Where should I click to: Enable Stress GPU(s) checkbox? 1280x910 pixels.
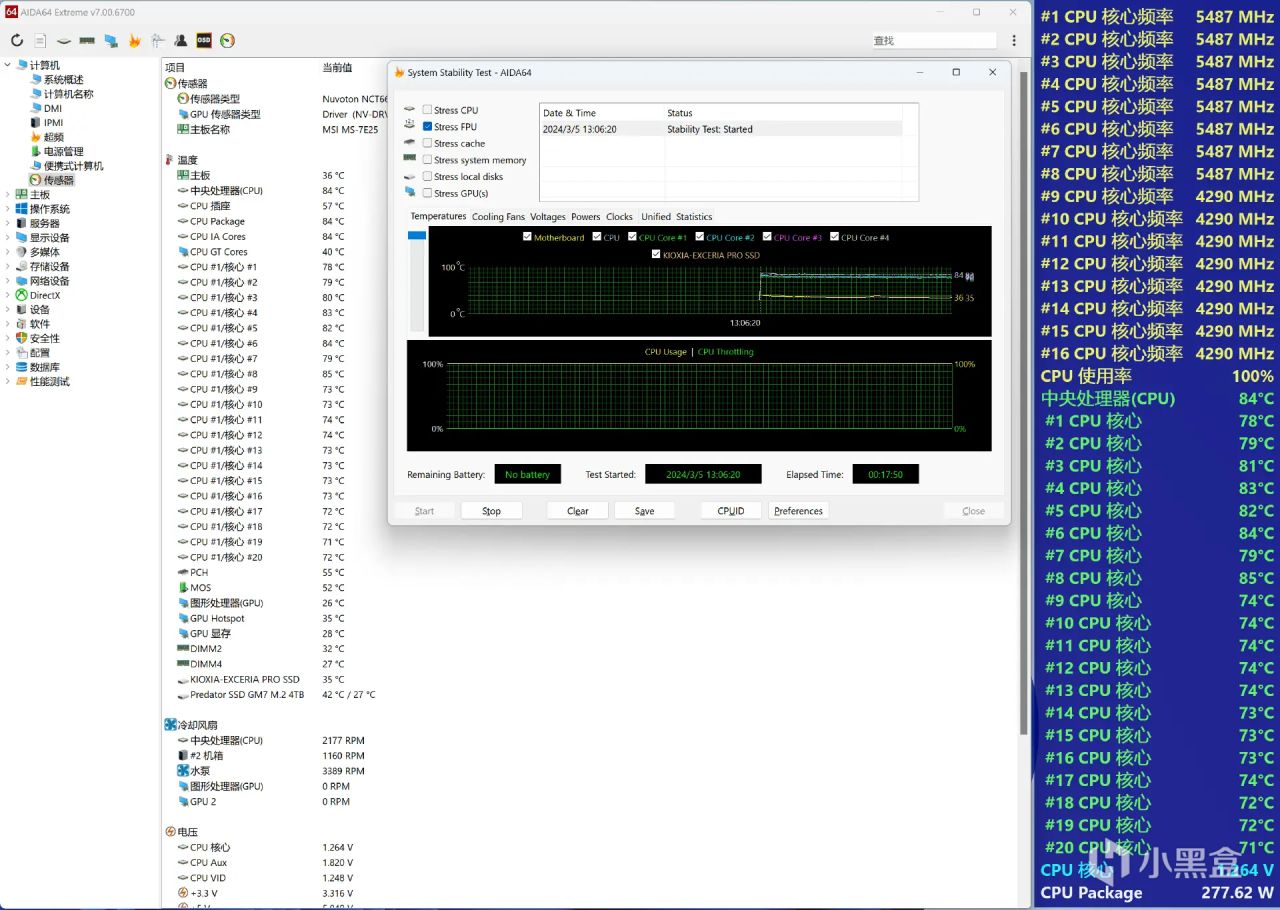428,193
